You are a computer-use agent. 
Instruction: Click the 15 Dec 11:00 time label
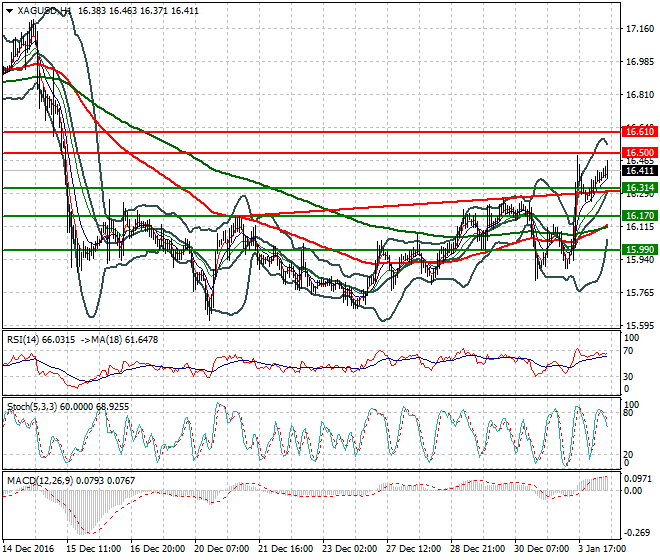point(94,549)
